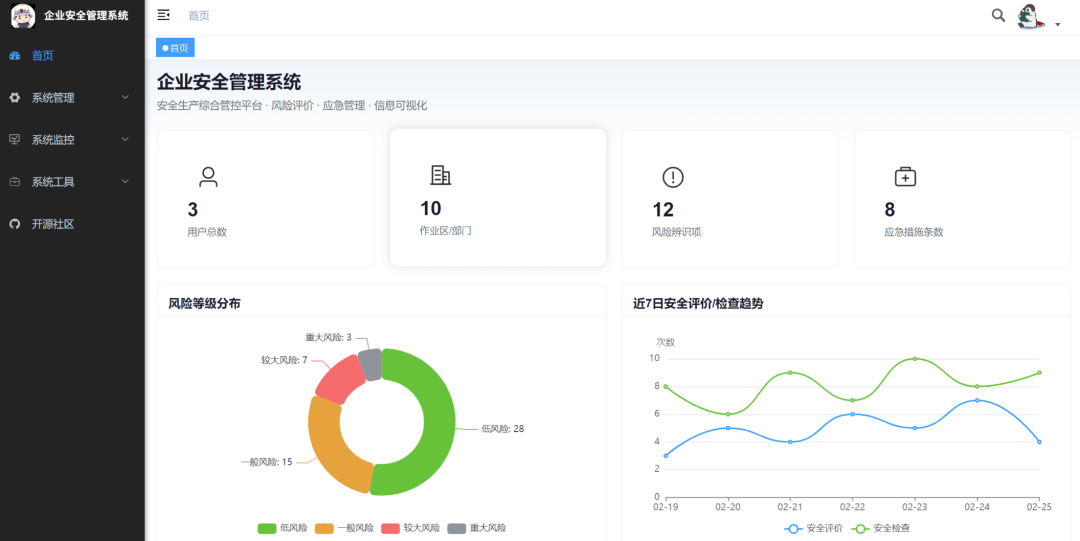Click the 风险等级分布 panel title
Viewport: 1080px width, 541px height.
pyautogui.click(x=205, y=303)
